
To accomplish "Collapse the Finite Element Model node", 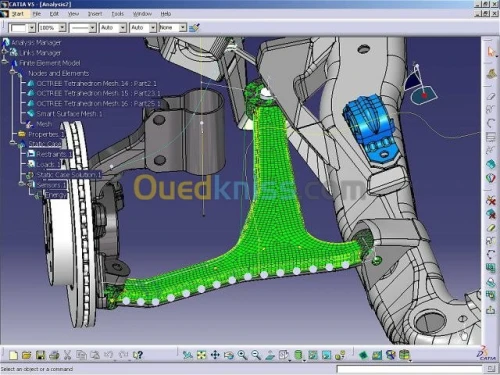I will click(x=5, y=61).
